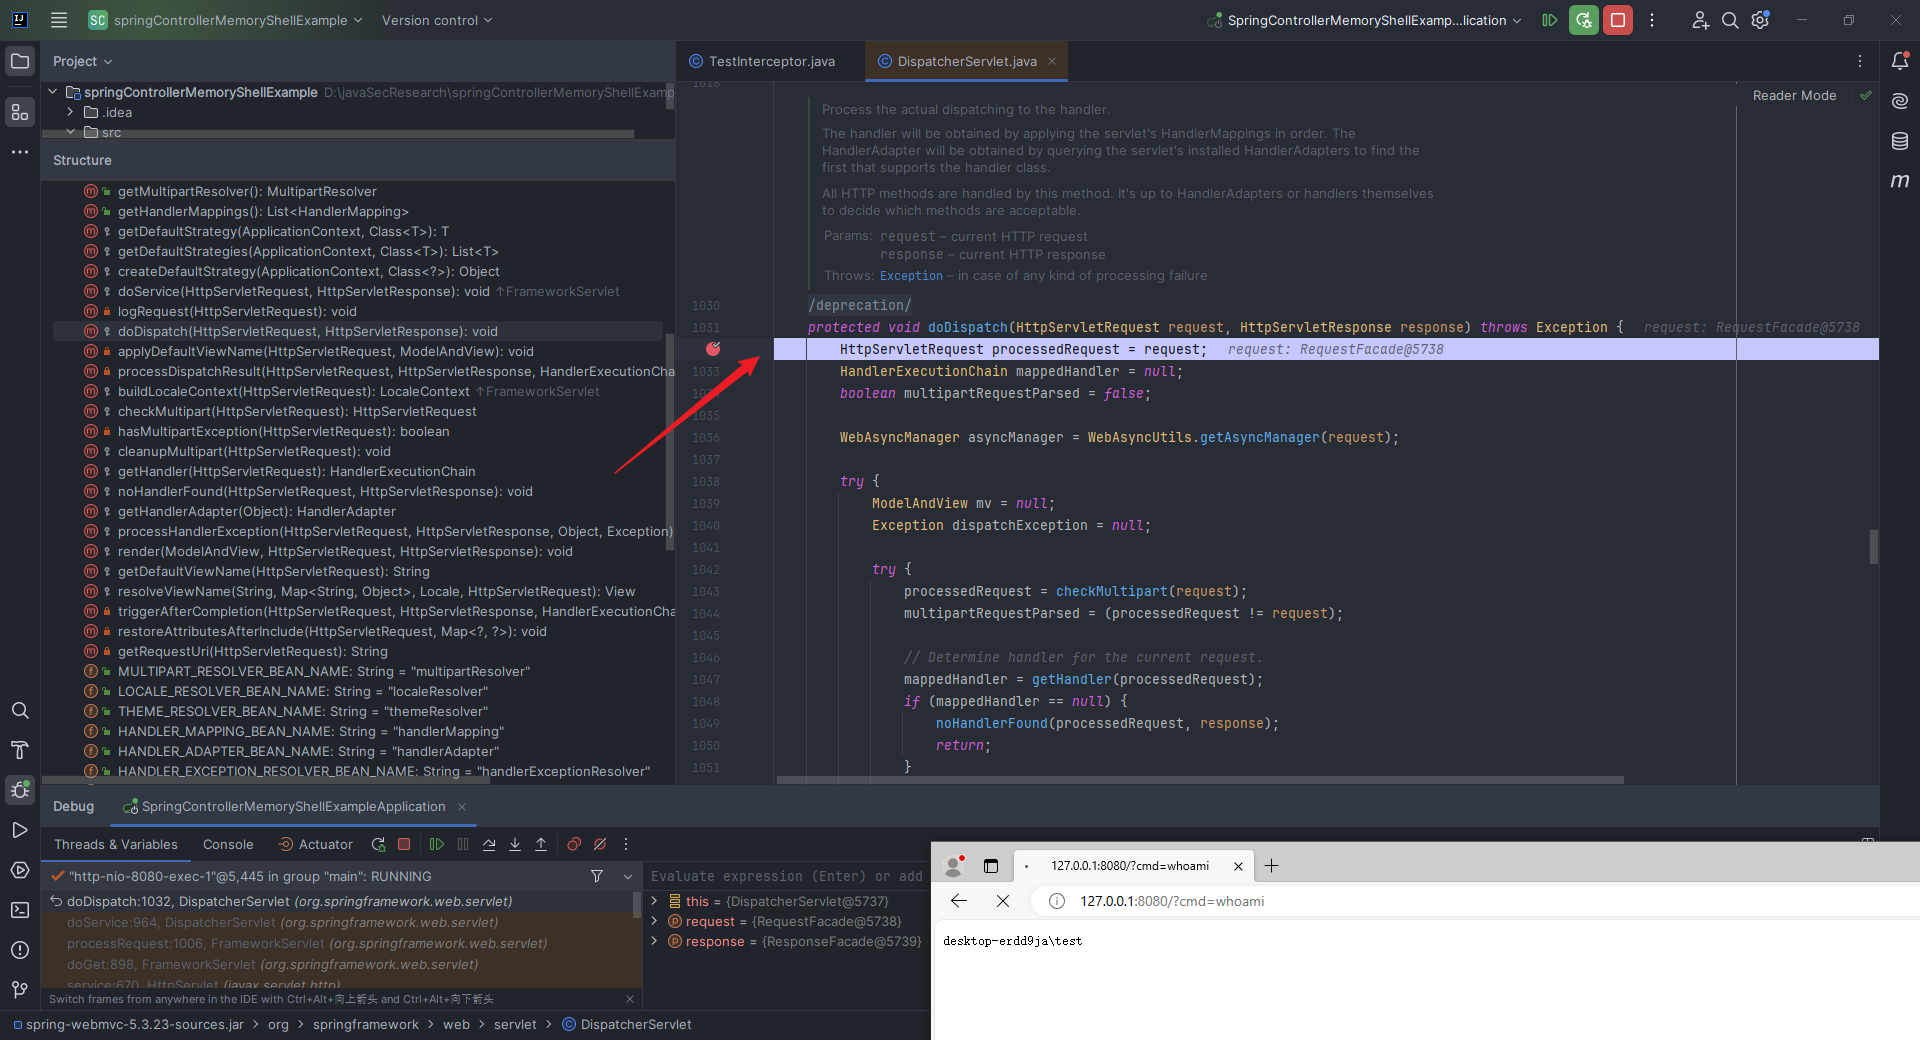Open the Project view selector dropdown
The image size is (1920, 1040).
[x=82, y=61]
